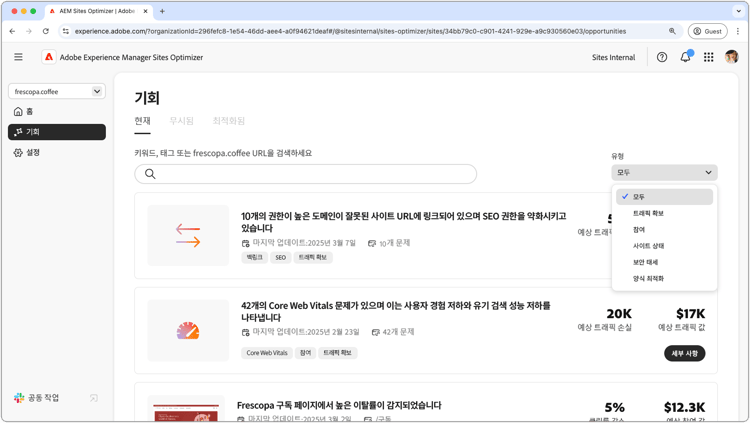This screenshot has height=423, width=750.
Task: Switch to the 현재 tab
Action: 142,121
